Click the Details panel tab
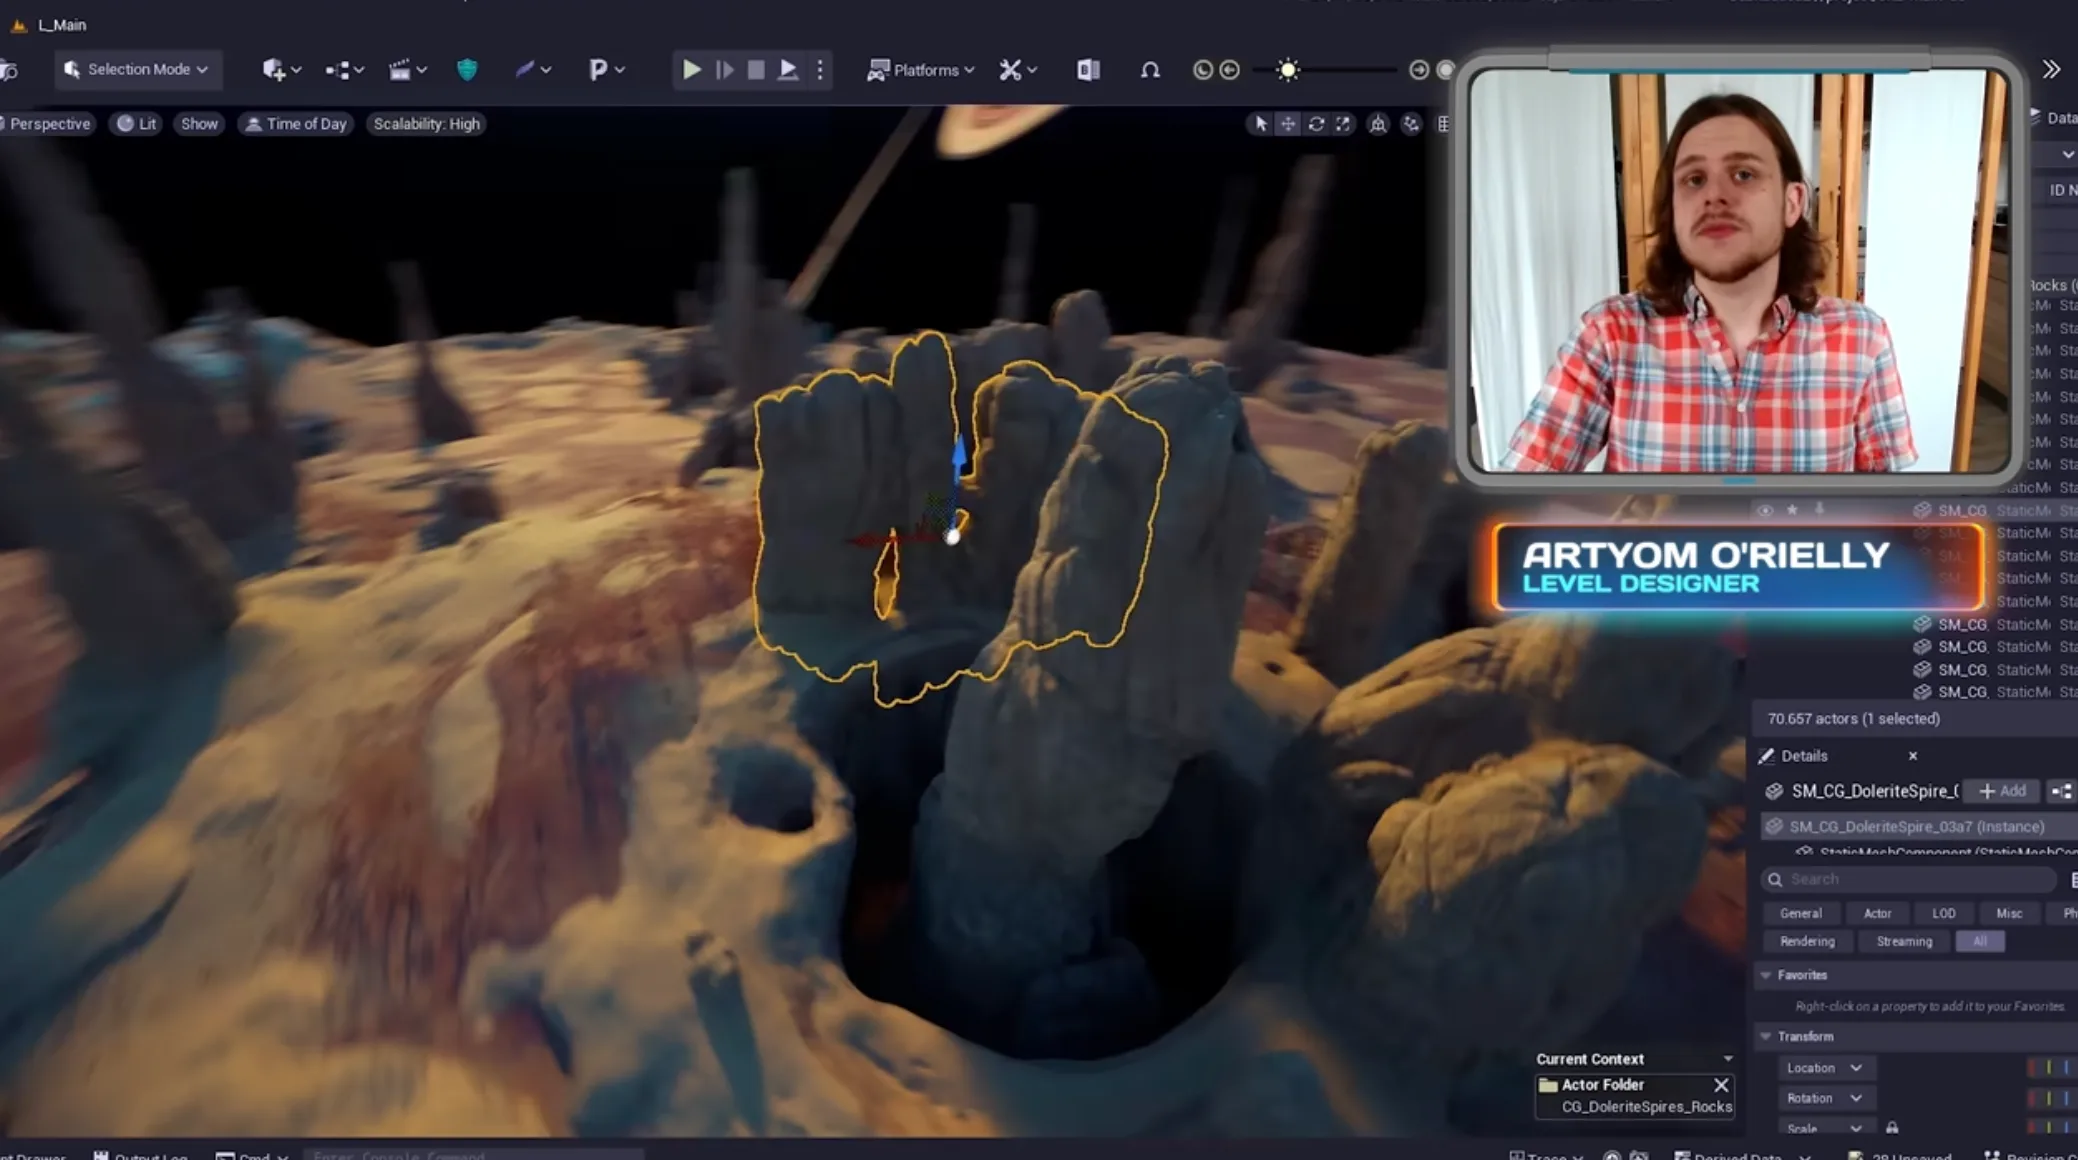 [1803, 755]
